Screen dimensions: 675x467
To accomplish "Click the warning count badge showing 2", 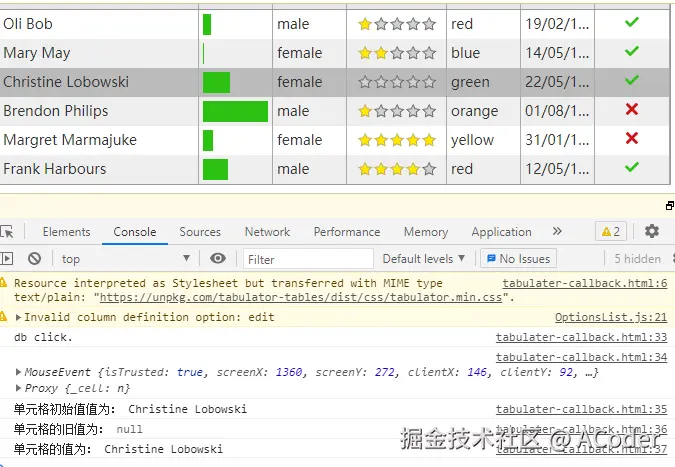I will pos(610,232).
